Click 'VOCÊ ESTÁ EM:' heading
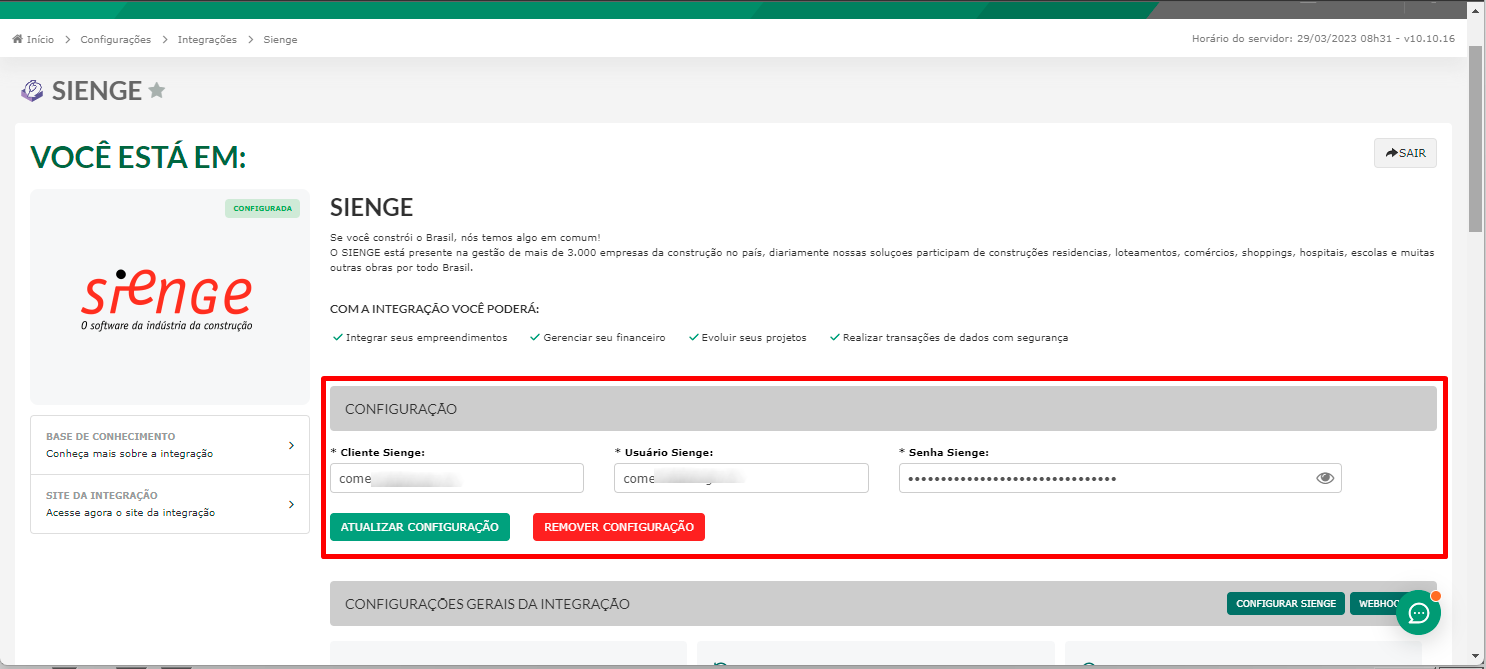Viewport: 1486px width, 669px height. click(138, 157)
